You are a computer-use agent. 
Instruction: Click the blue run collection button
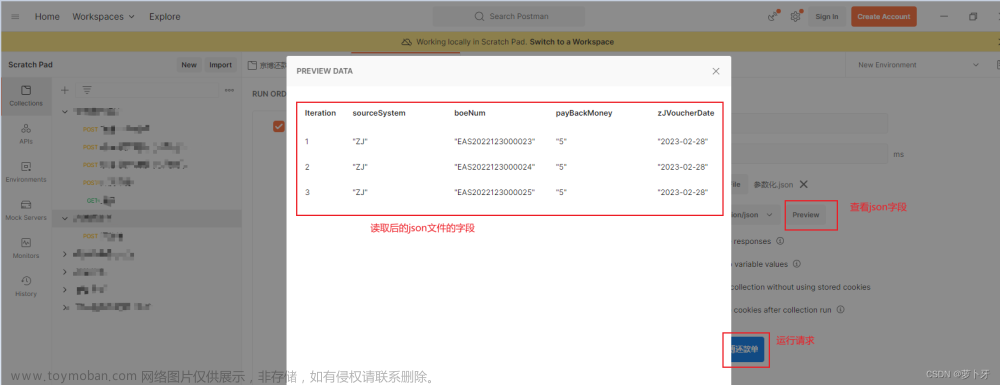point(747,350)
